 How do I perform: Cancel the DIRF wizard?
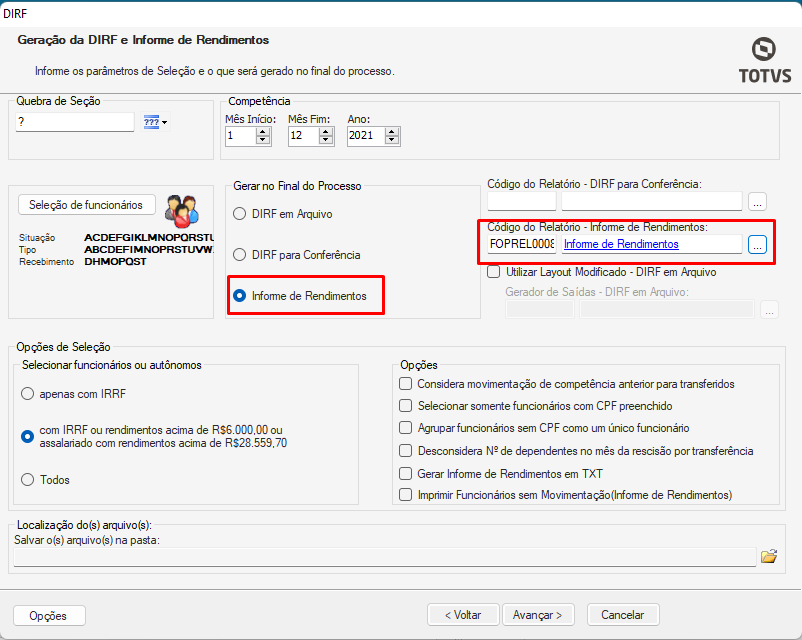coord(623,615)
